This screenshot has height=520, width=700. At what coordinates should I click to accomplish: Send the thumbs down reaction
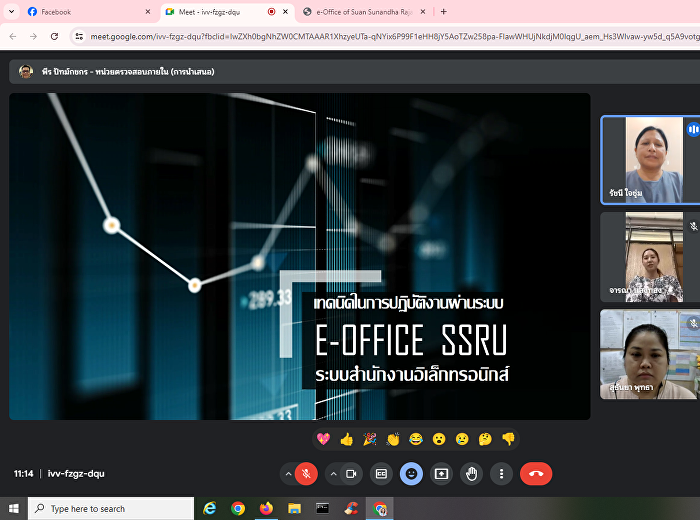508,439
